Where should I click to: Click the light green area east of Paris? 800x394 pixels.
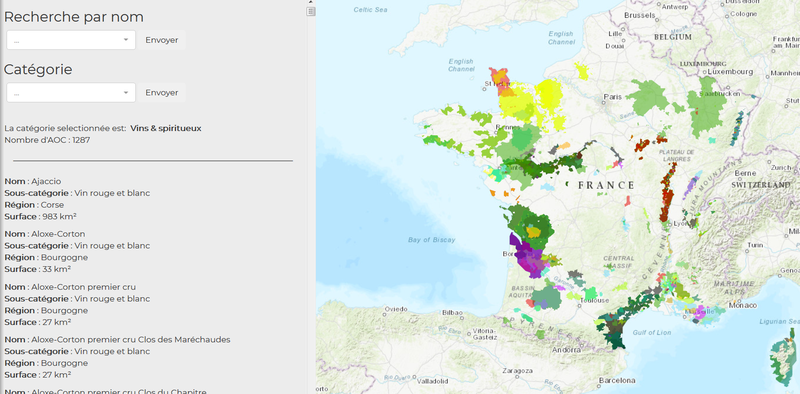(x=648, y=97)
